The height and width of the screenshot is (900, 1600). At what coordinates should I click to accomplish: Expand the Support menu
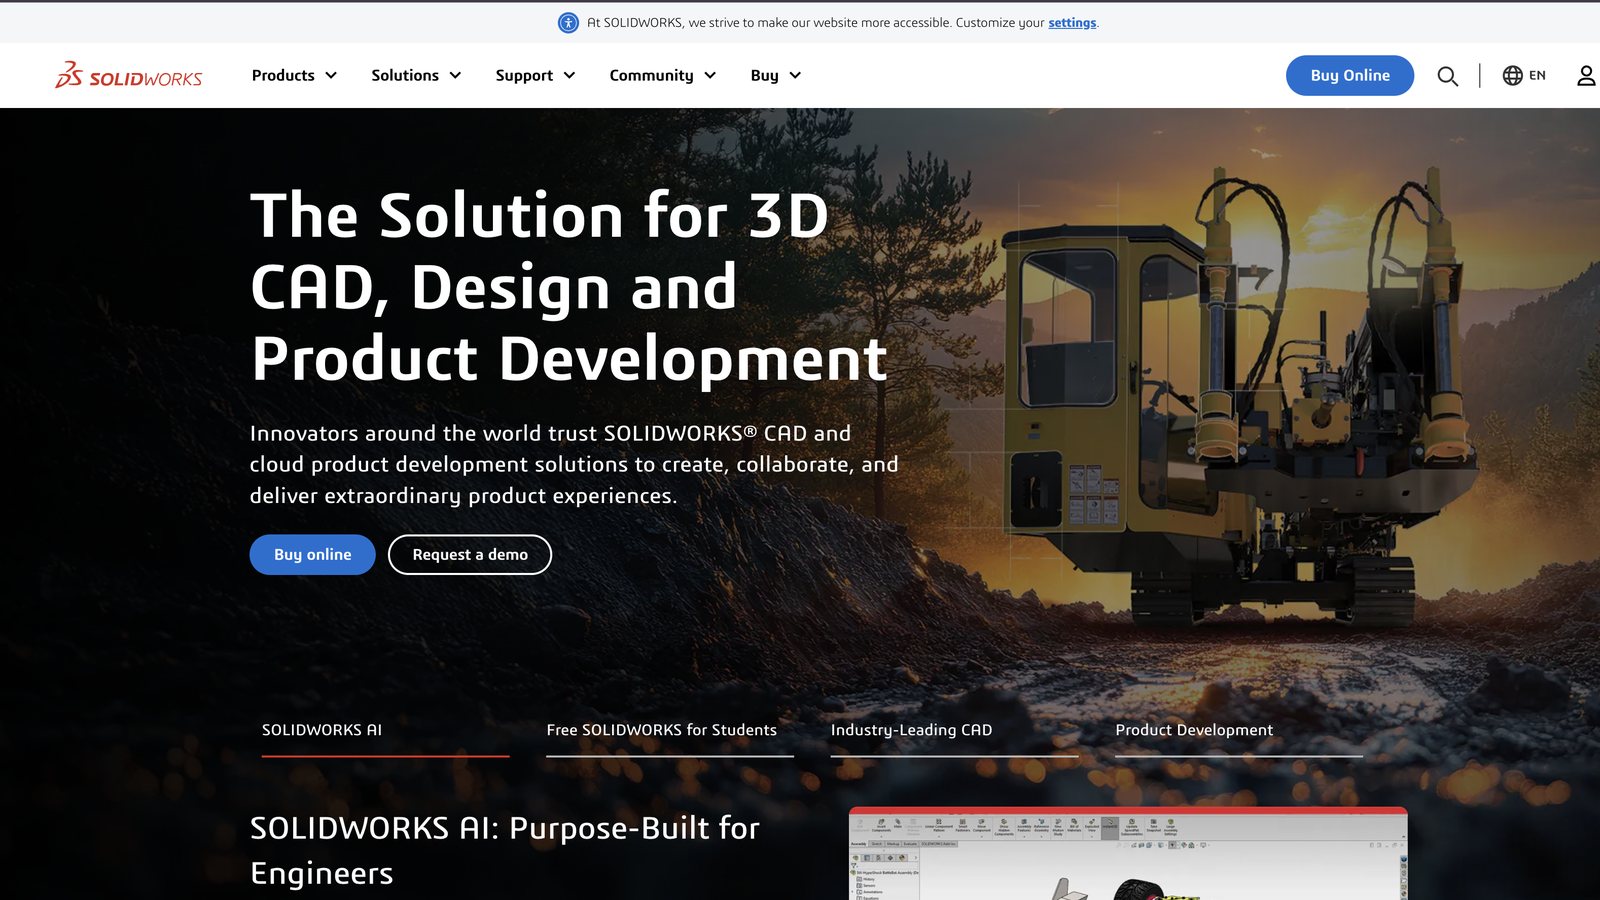535,75
